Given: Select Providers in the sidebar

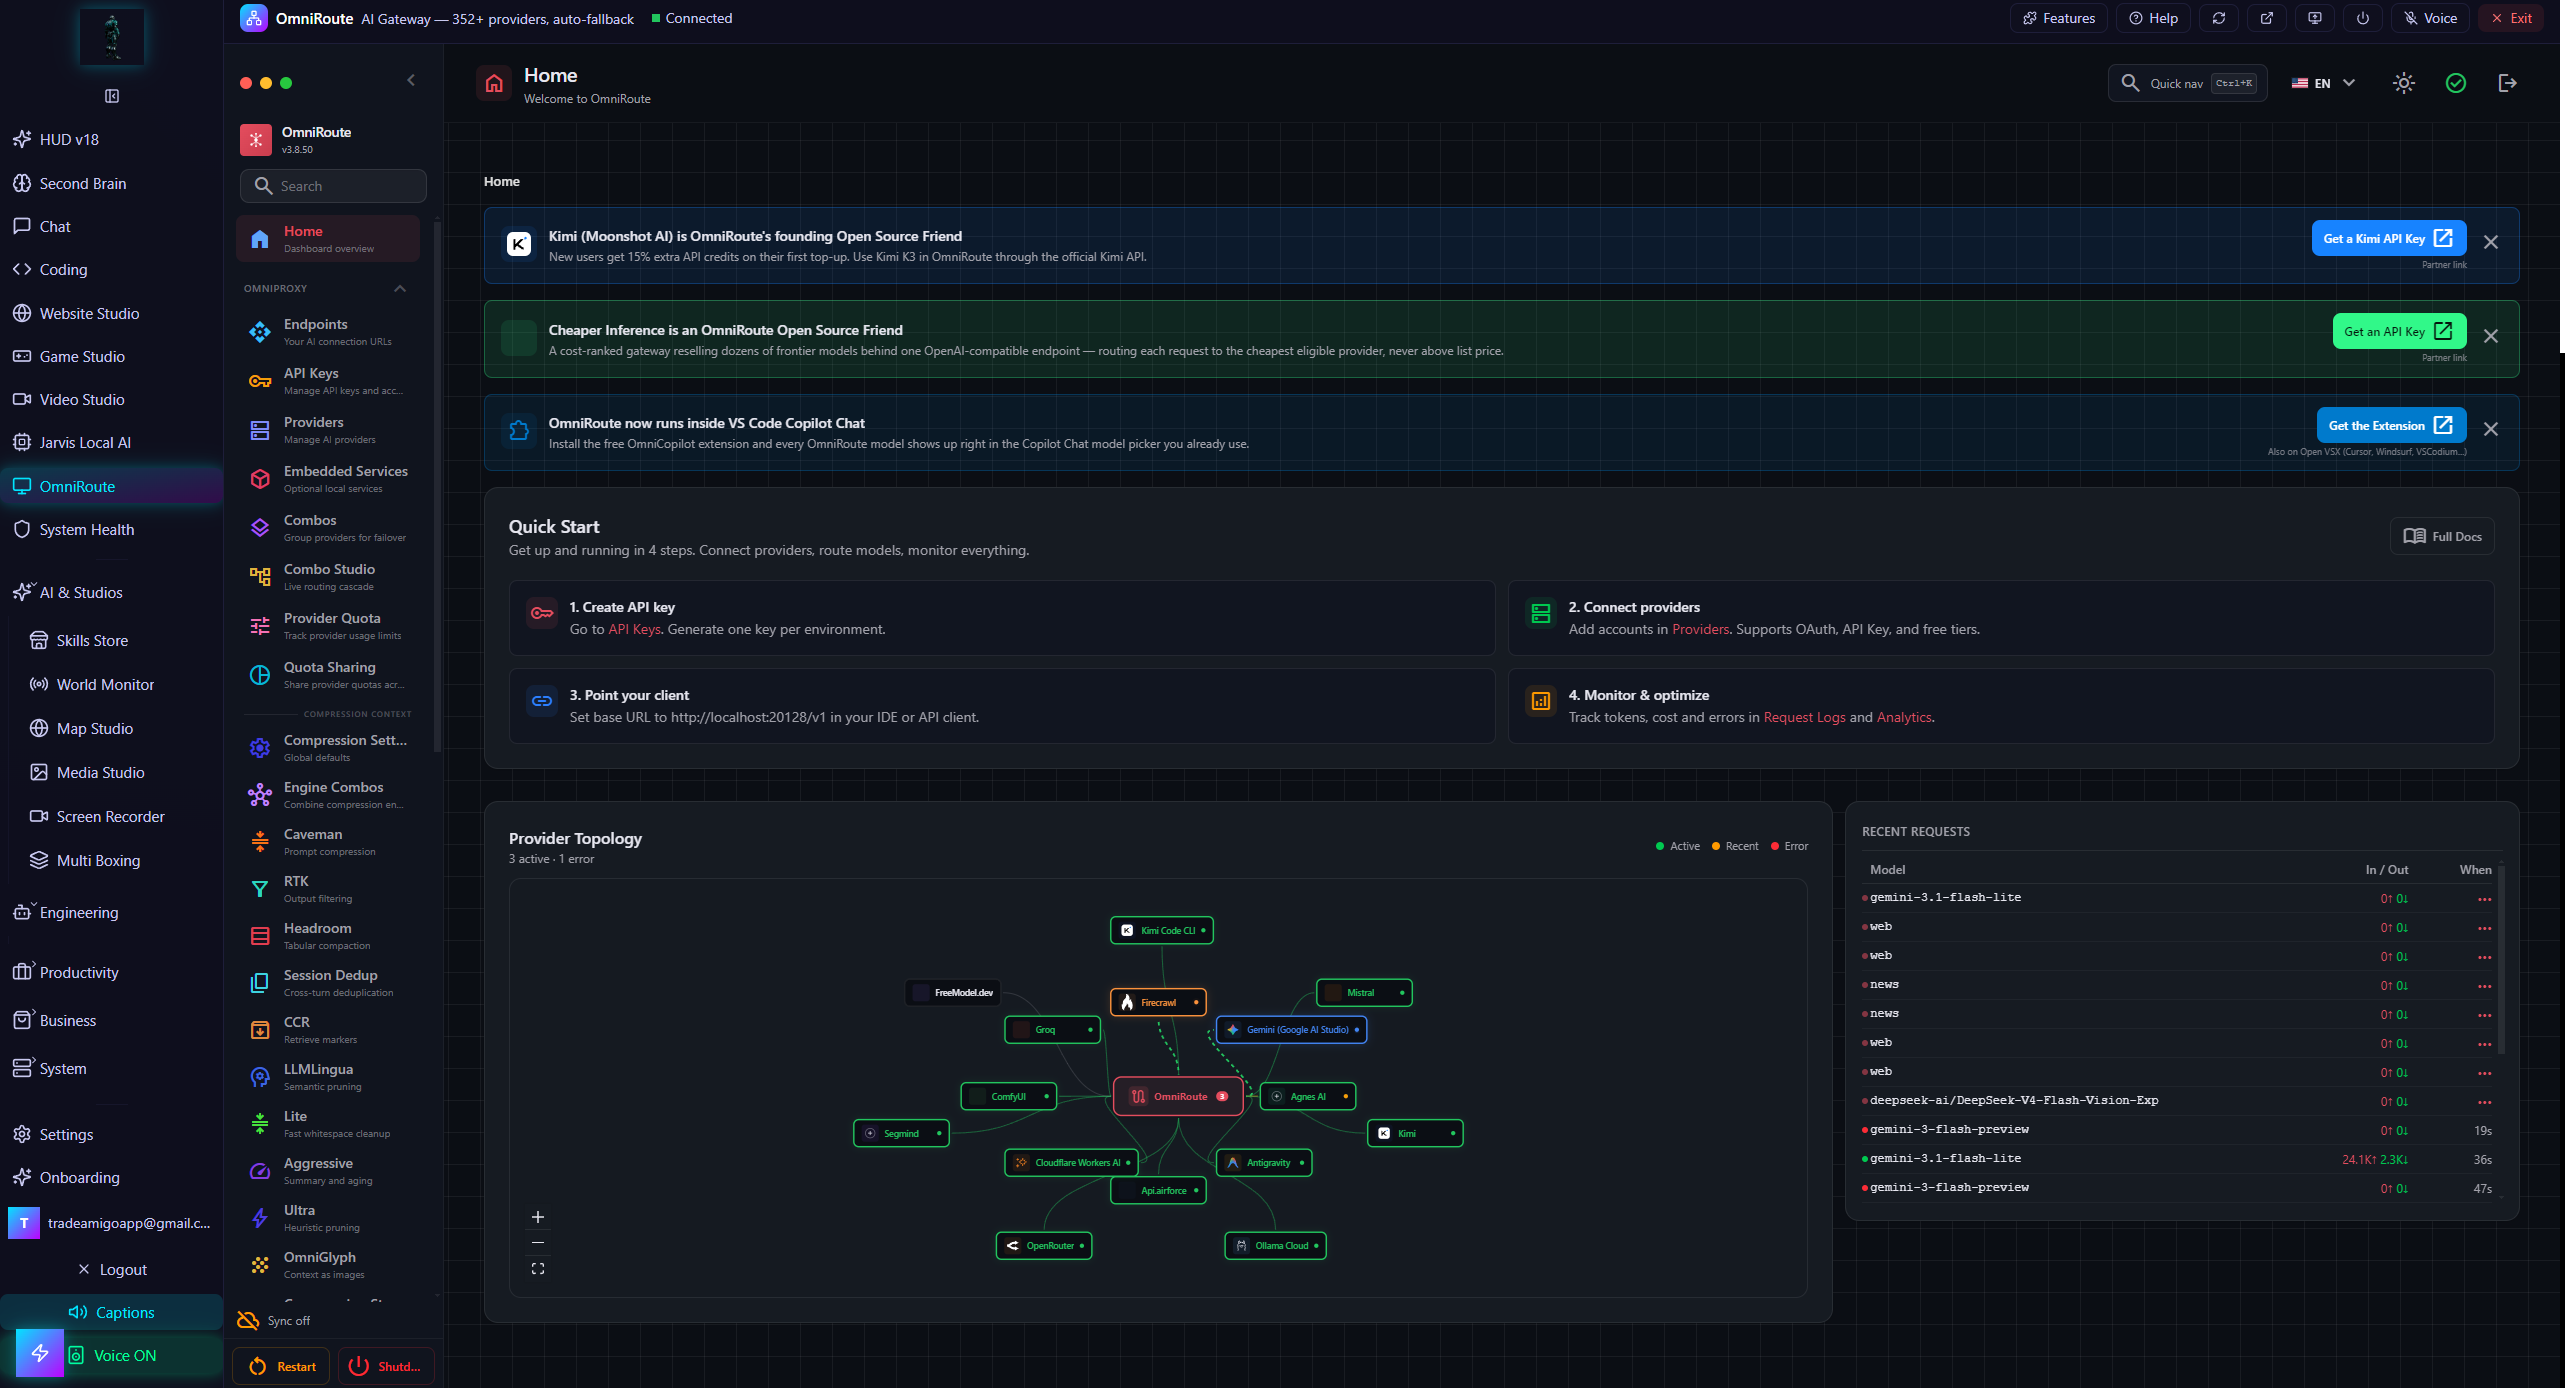Looking at the screenshot, I should (329, 430).
